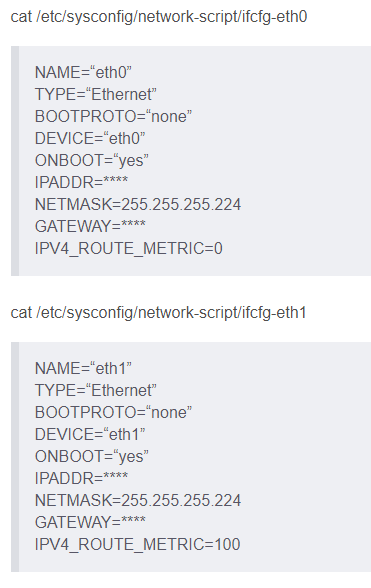Click the DEVICE="eth0" line
This screenshot has height=588, width=371.
tap(90, 138)
